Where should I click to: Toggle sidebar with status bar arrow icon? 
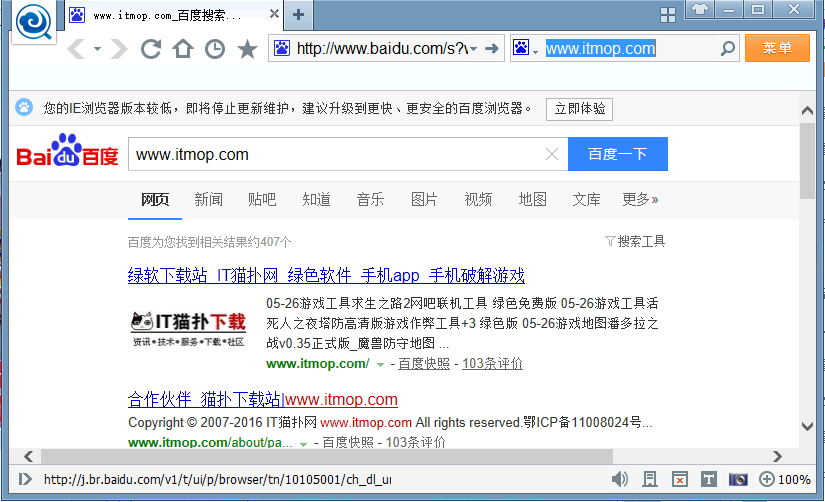tap(25, 479)
